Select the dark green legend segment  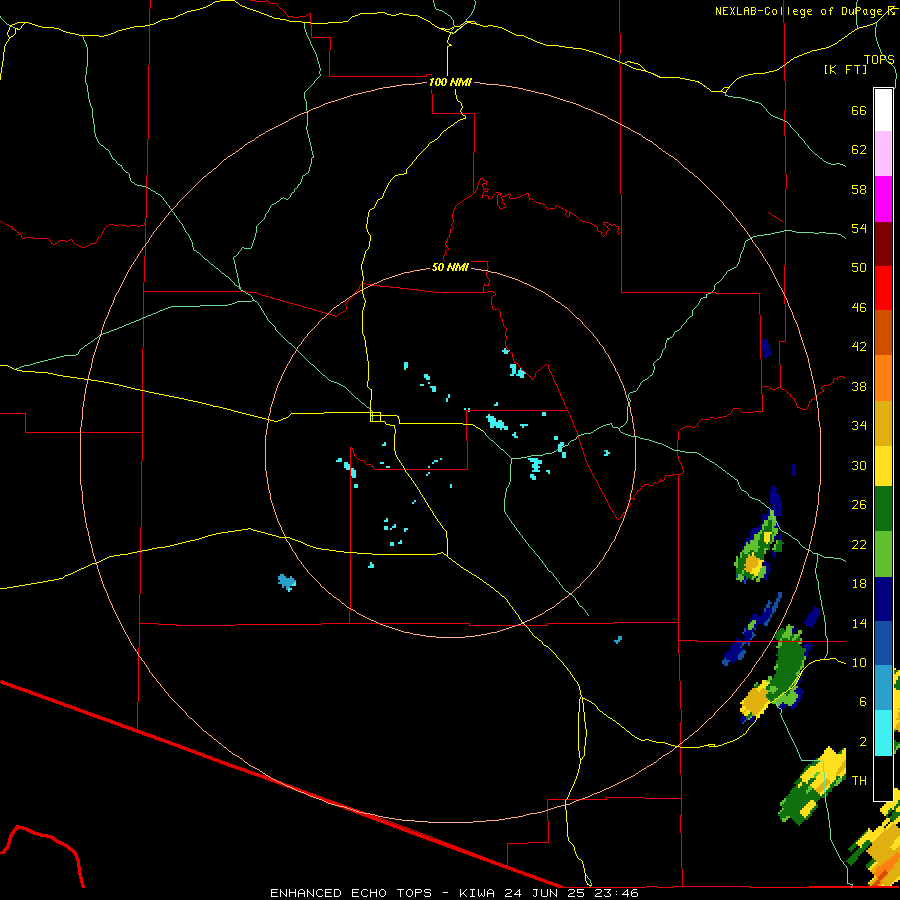click(x=883, y=509)
